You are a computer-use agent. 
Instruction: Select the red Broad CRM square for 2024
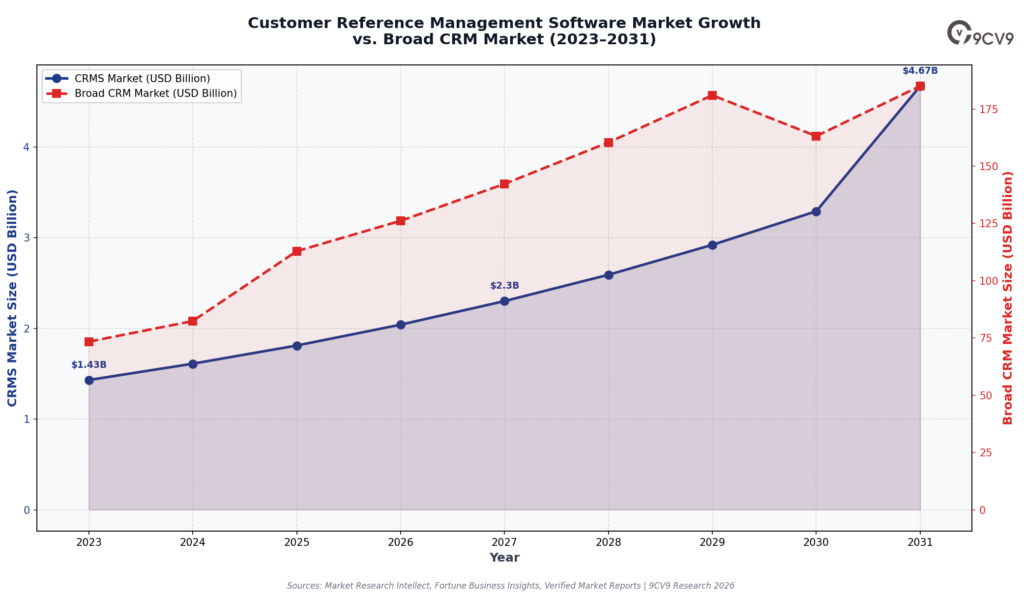coord(193,321)
